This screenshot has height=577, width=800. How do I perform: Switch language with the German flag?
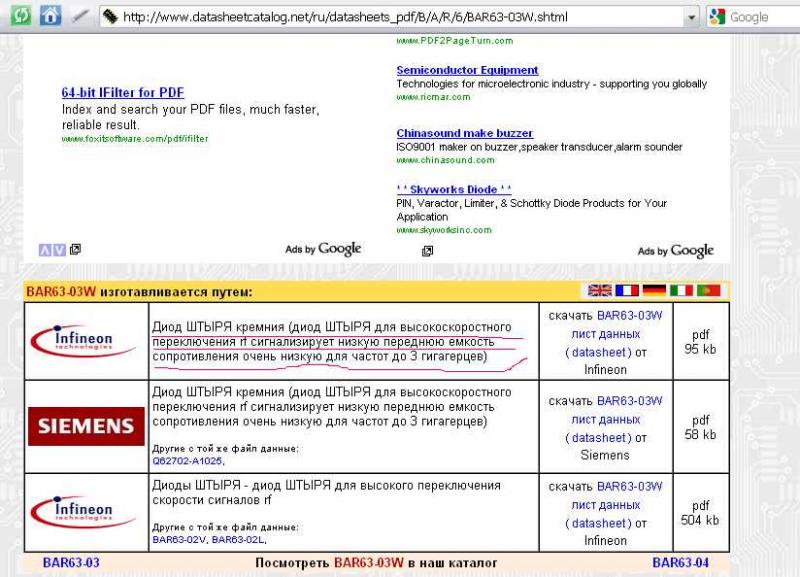click(x=654, y=290)
